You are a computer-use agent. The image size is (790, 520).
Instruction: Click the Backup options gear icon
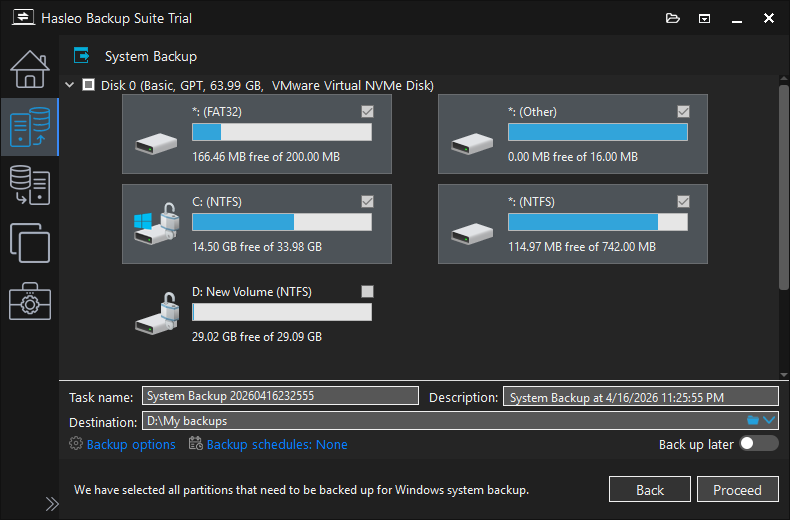coord(76,443)
